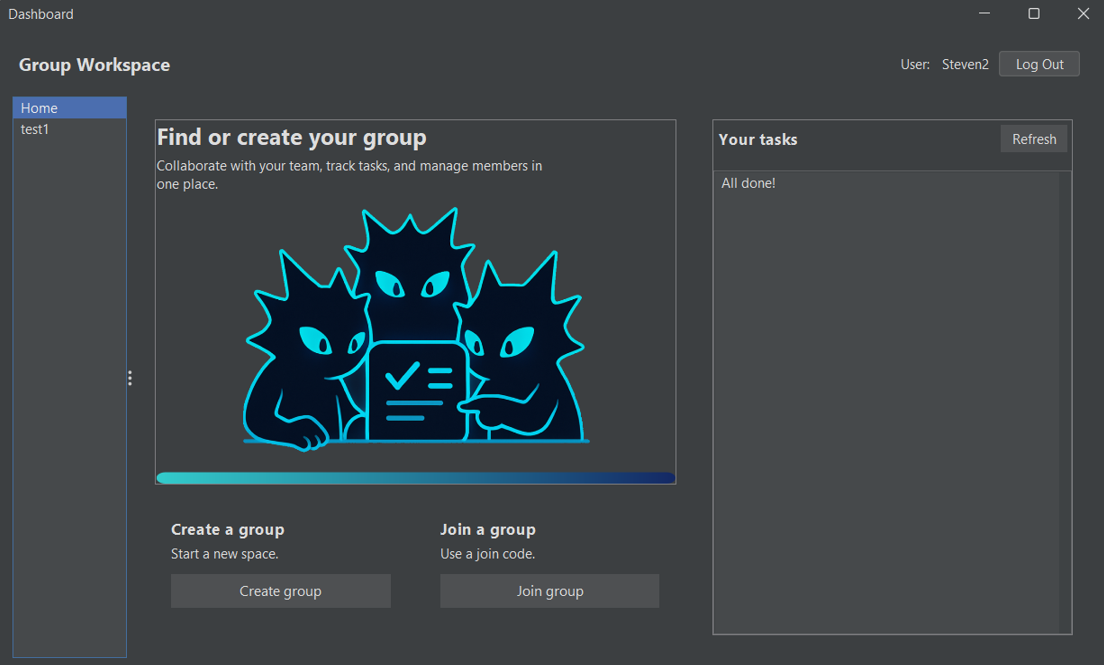The image size is (1104, 665).
Task: Close the Dashboard window
Action: click(1083, 13)
